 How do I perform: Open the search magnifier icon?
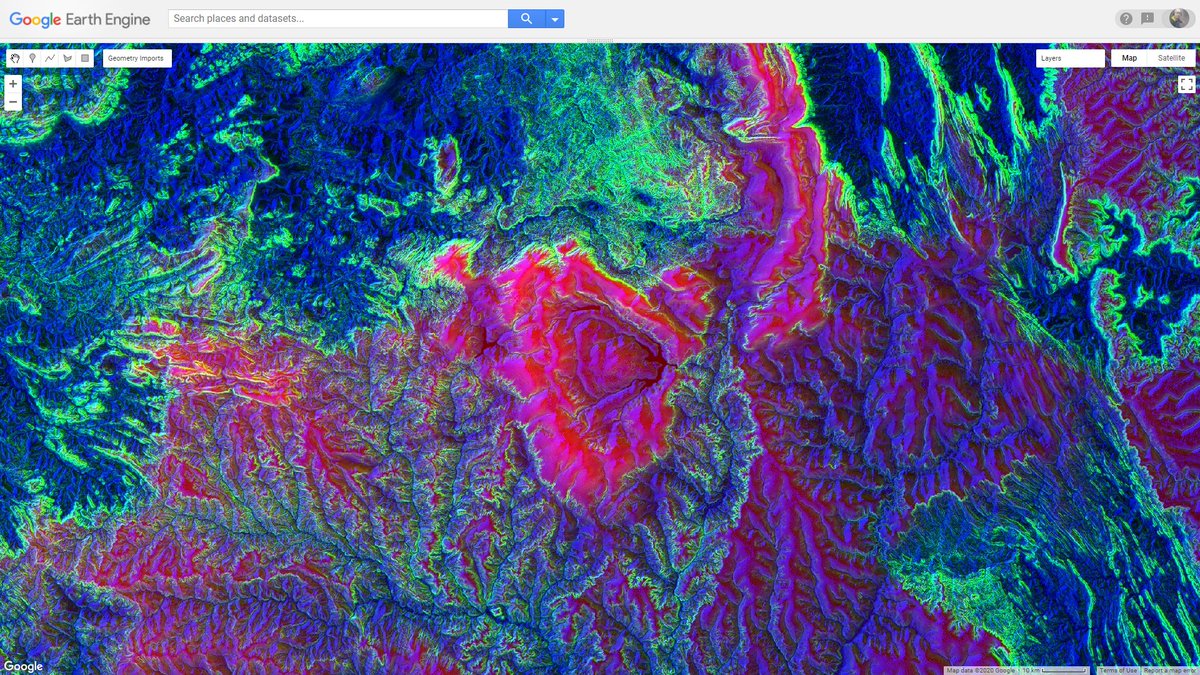tap(525, 18)
